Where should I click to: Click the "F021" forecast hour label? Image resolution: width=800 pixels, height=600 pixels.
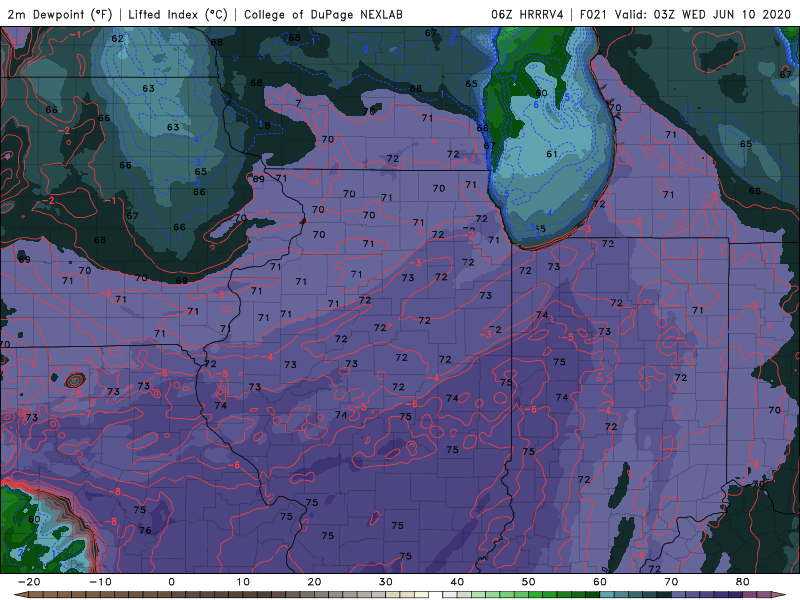point(594,14)
